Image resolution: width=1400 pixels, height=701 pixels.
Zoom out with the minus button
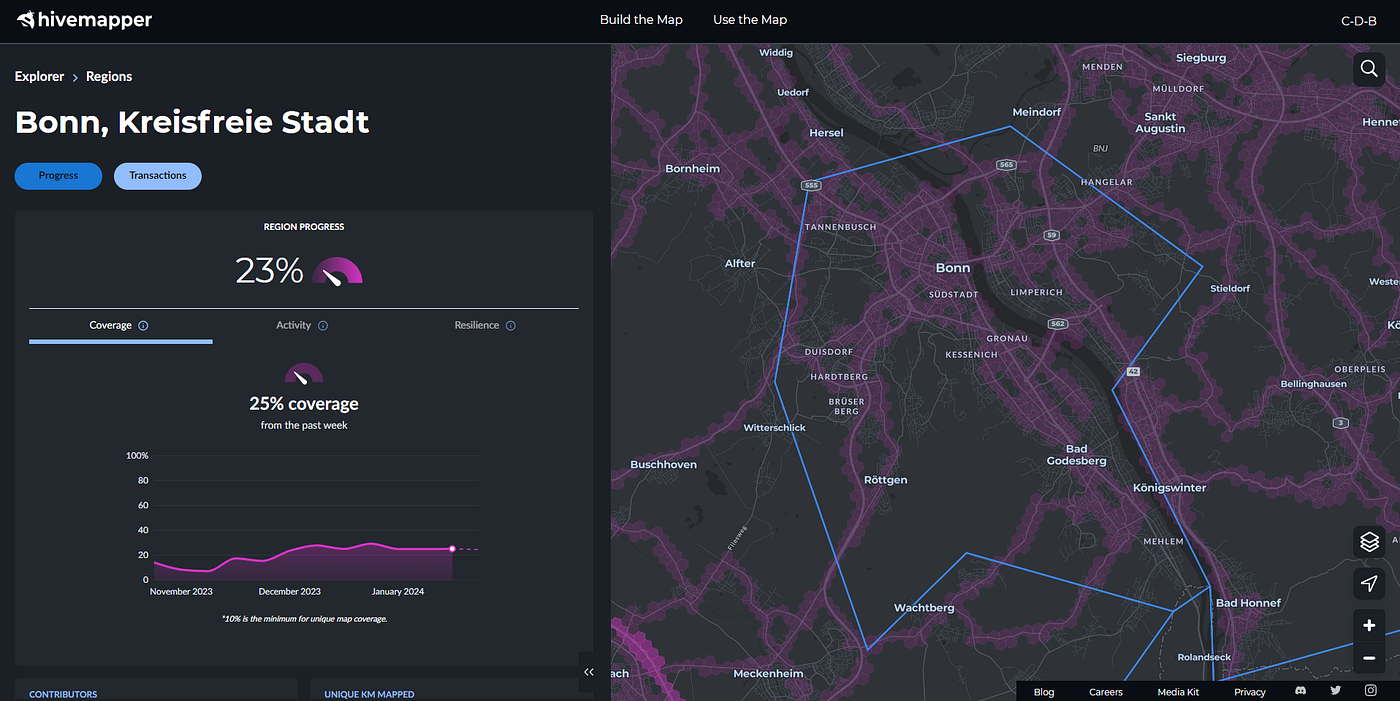(1369, 658)
